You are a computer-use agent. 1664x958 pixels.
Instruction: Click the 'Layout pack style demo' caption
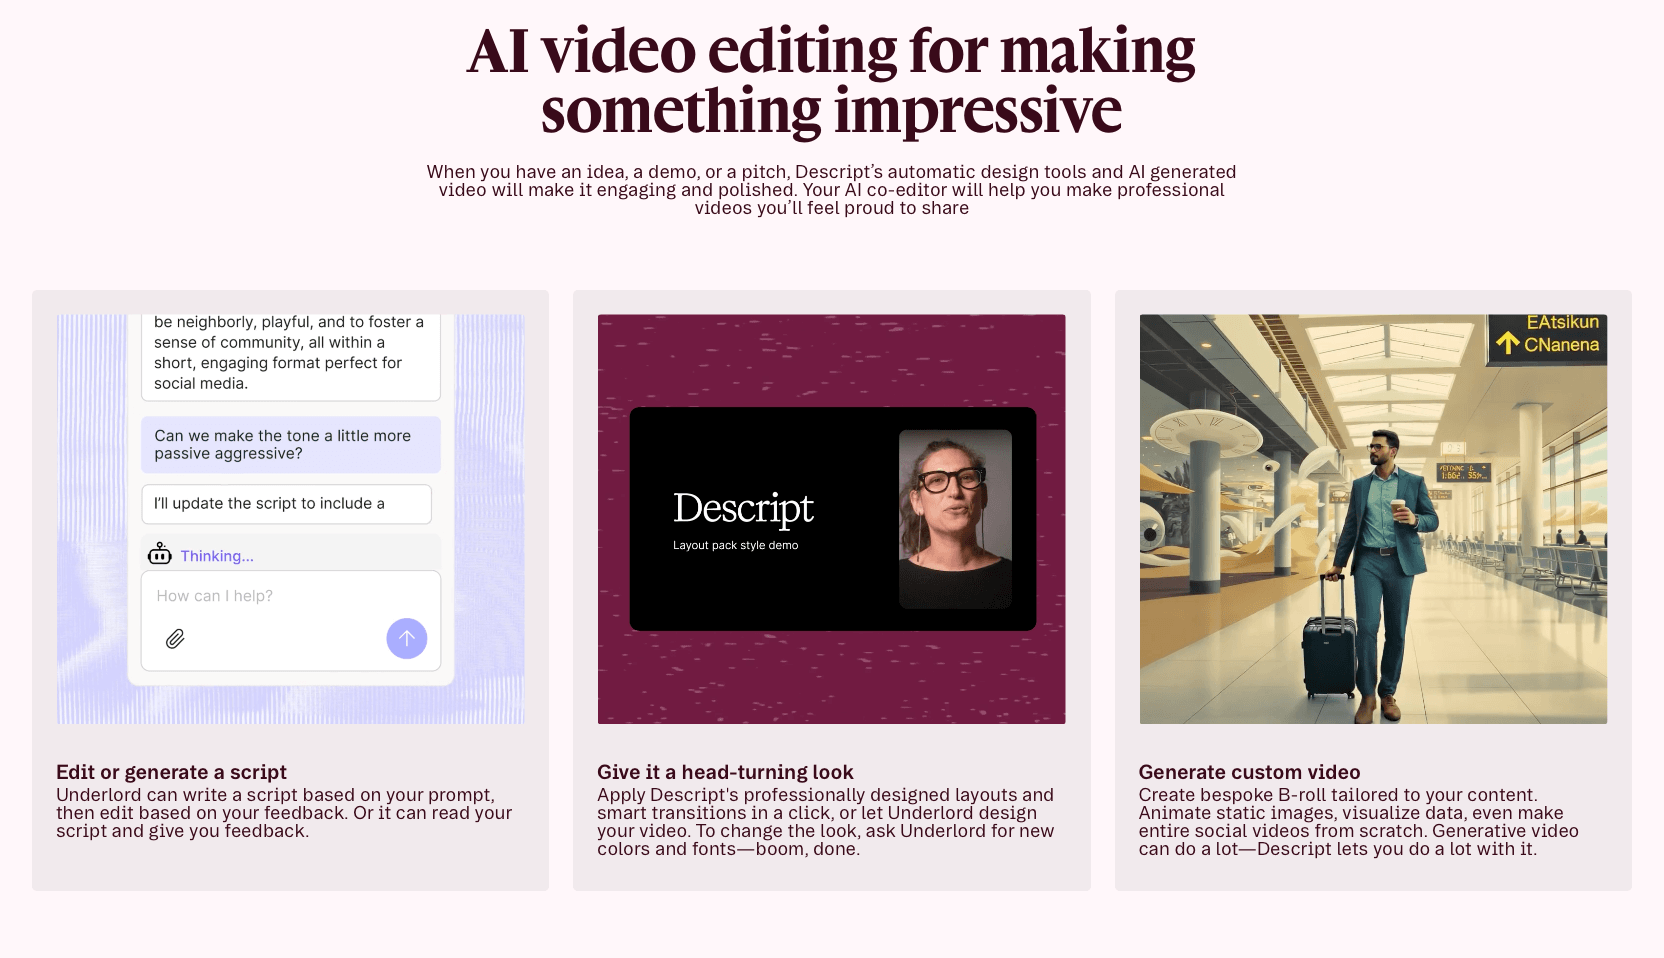point(736,545)
